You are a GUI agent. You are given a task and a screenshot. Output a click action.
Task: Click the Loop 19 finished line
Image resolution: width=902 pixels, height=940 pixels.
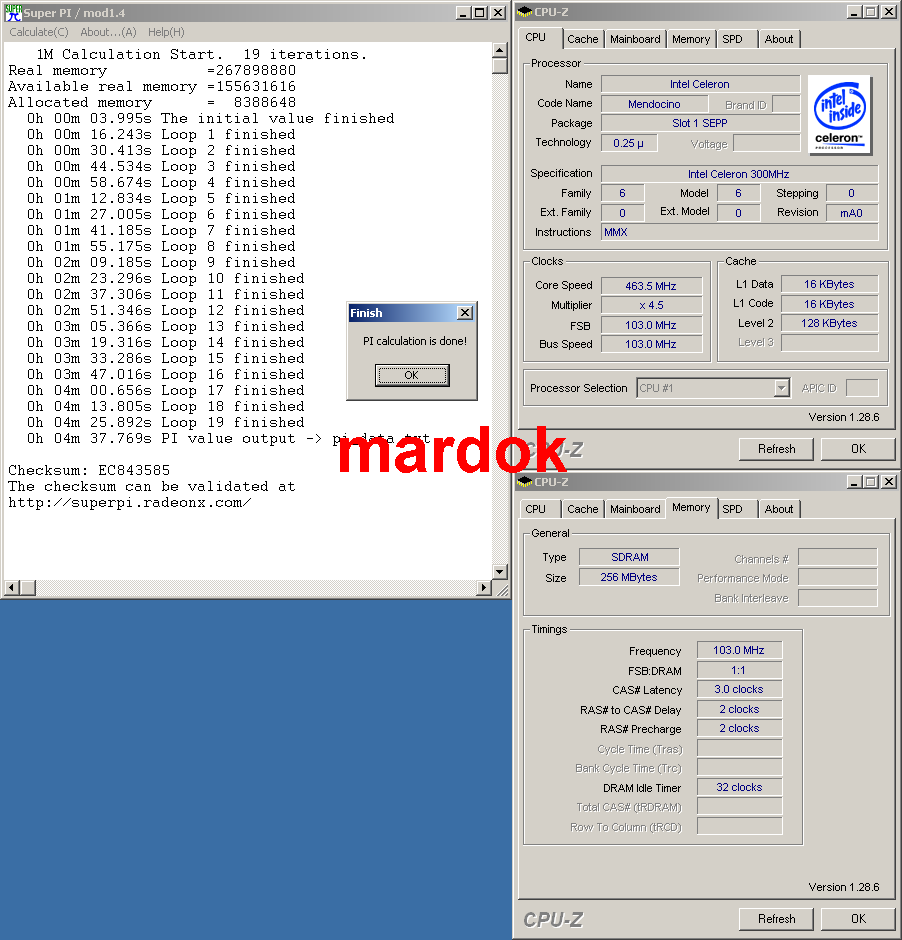pyautogui.click(x=165, y=423)
